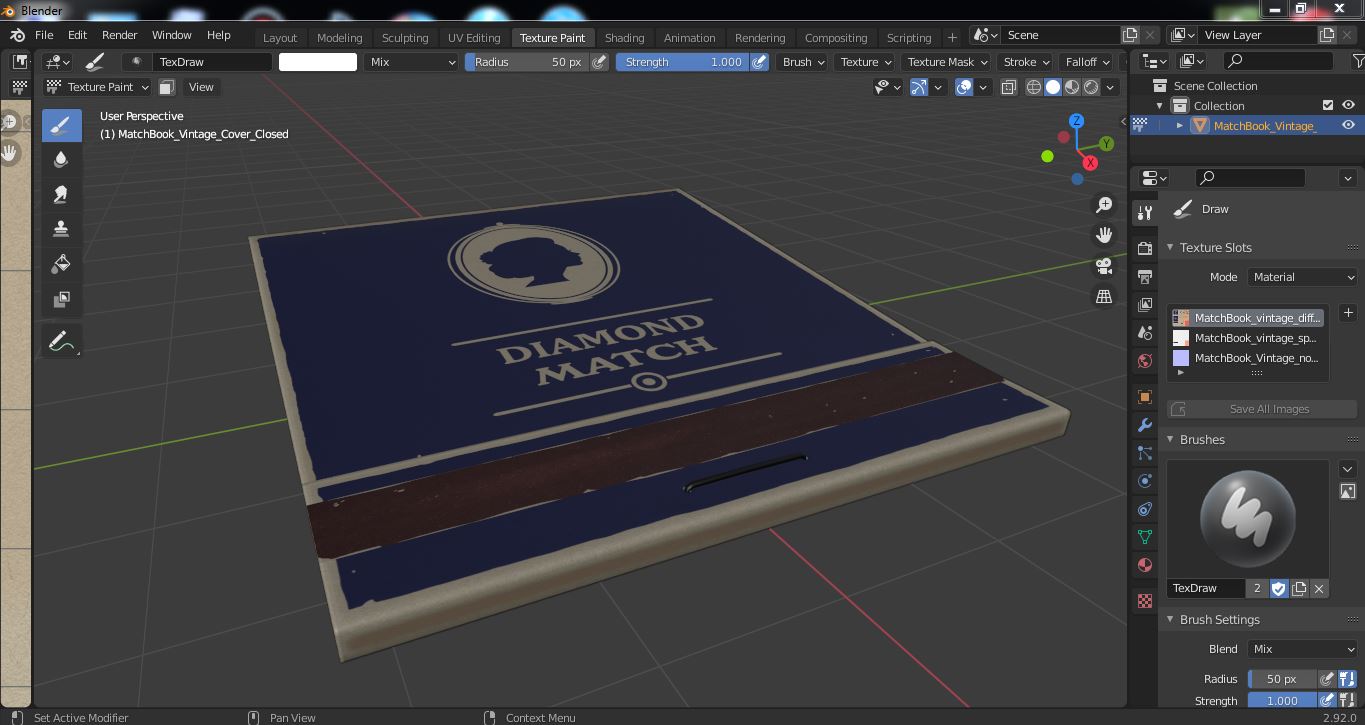The width and height of the screenshot is (1365, 725).
Task: Collapse the Brush Settings panel
Action: pyautogui.click(x=1171, y=620)
